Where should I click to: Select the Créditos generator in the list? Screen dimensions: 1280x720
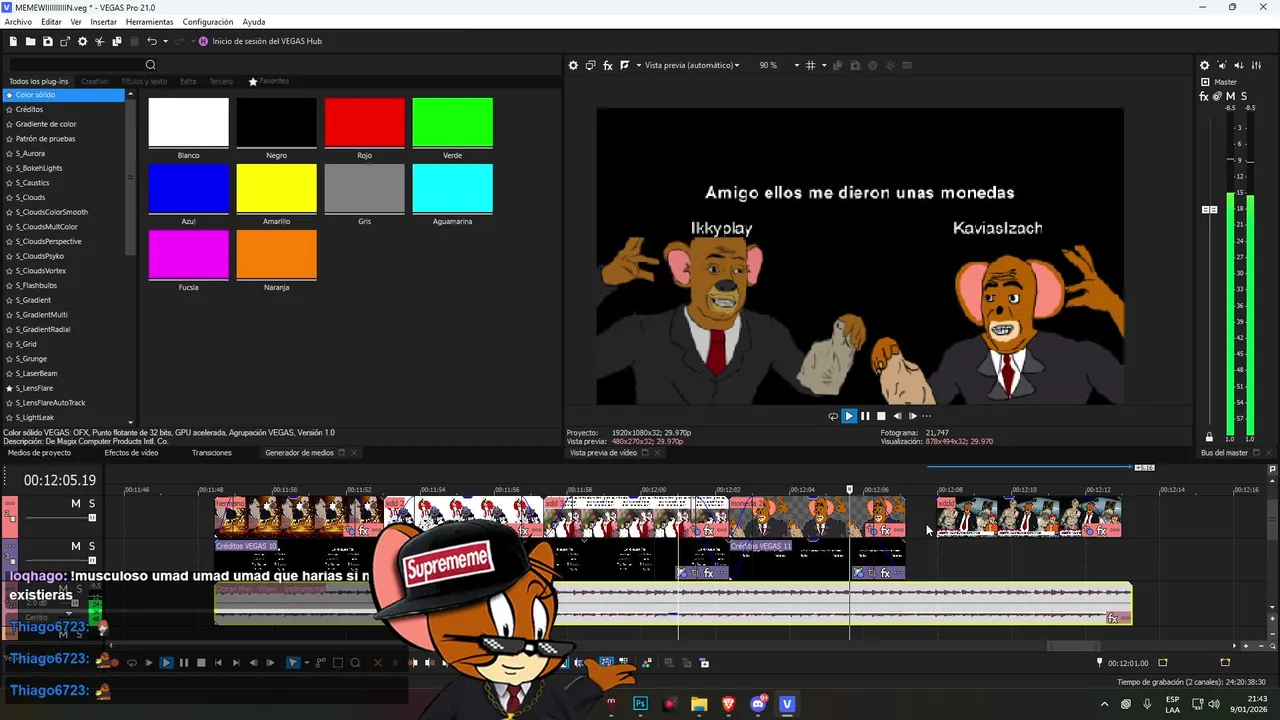point(29,110)
